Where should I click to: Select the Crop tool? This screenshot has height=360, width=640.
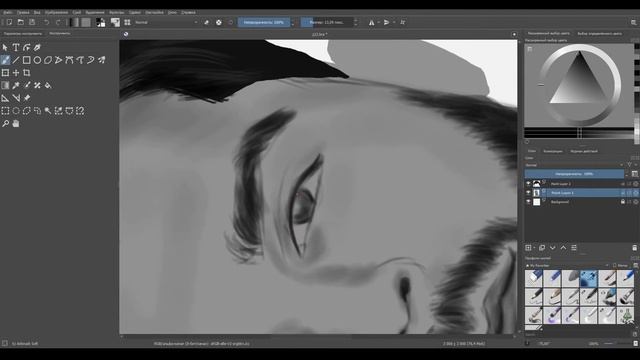27,73
